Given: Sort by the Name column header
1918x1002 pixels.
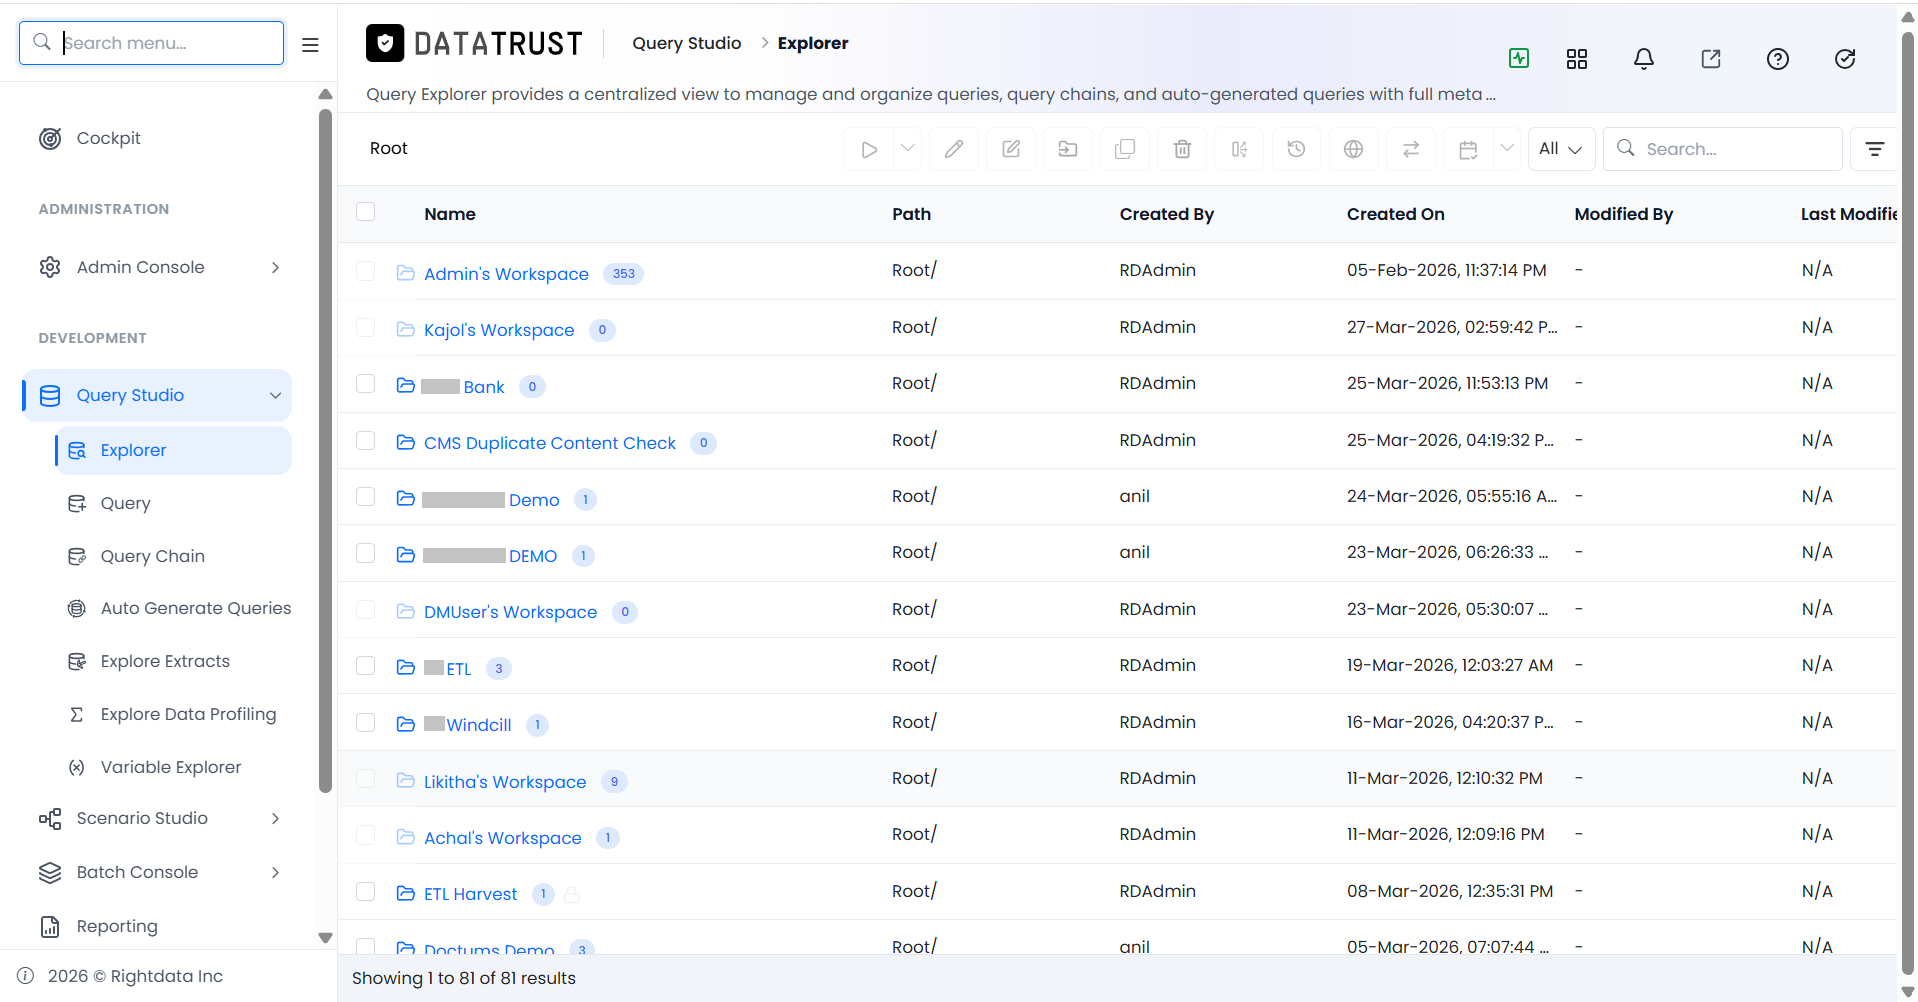Looking at the screenshot, I should click(450, 214).
